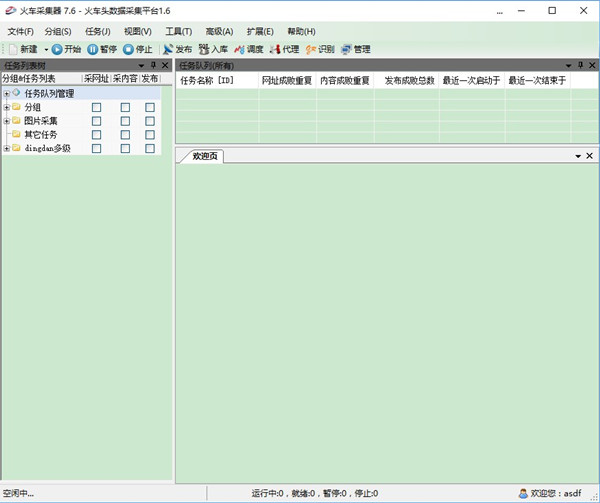Toggle 采内容 checkbox for 图片采集 row

click(126, 121)
